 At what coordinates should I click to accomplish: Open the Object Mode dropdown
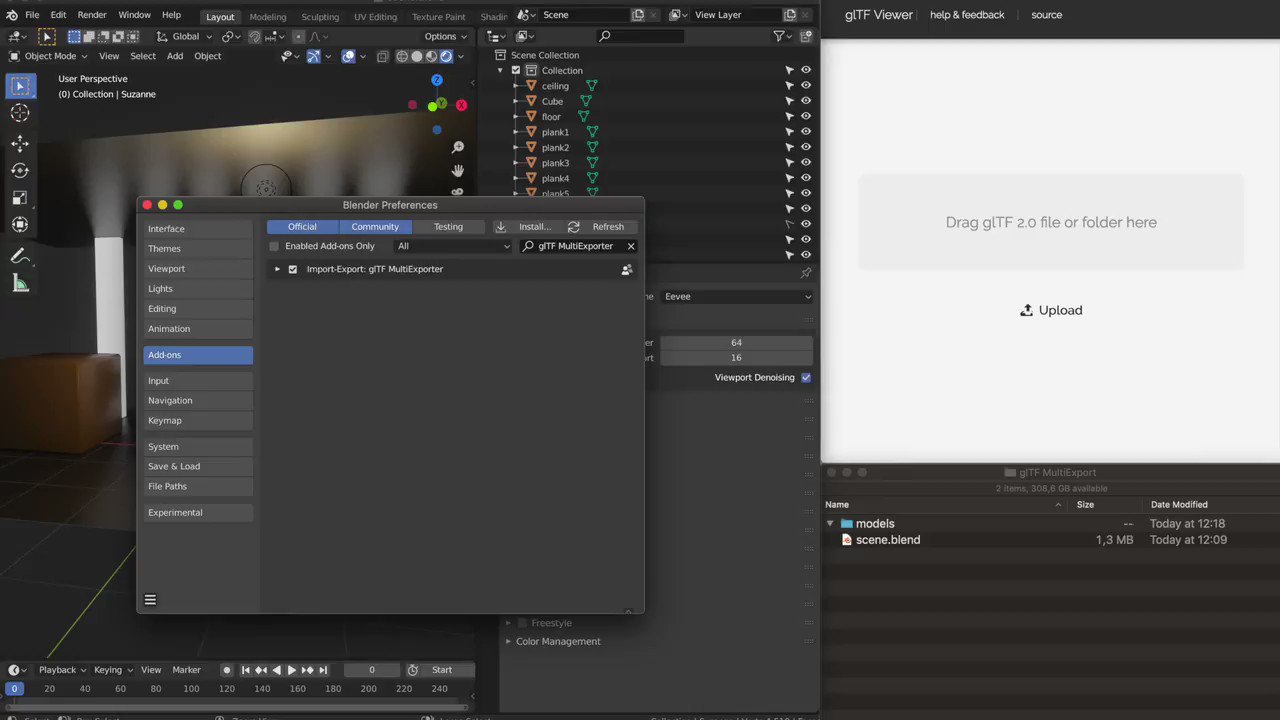(x=50, y=56)
